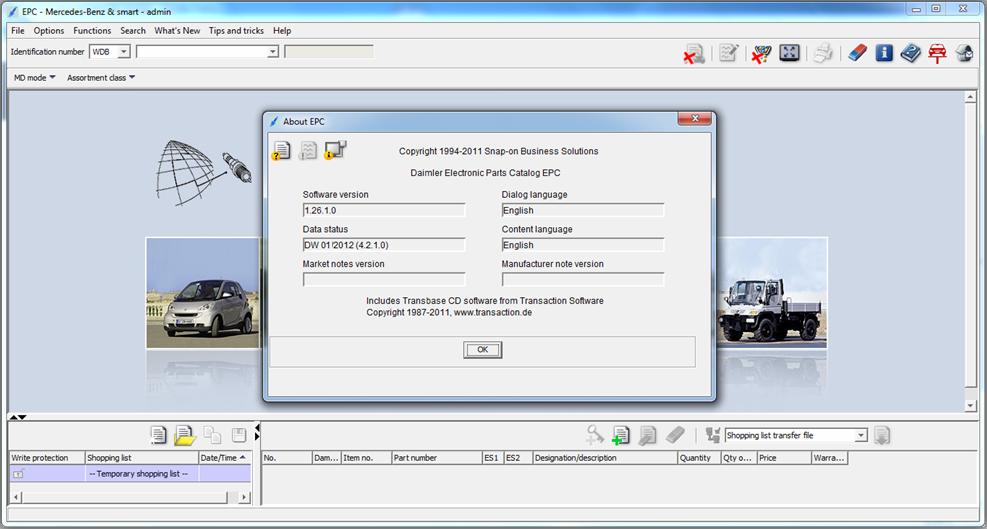
Task: Click the smart car thumbnail image
Action: [203, 293]
